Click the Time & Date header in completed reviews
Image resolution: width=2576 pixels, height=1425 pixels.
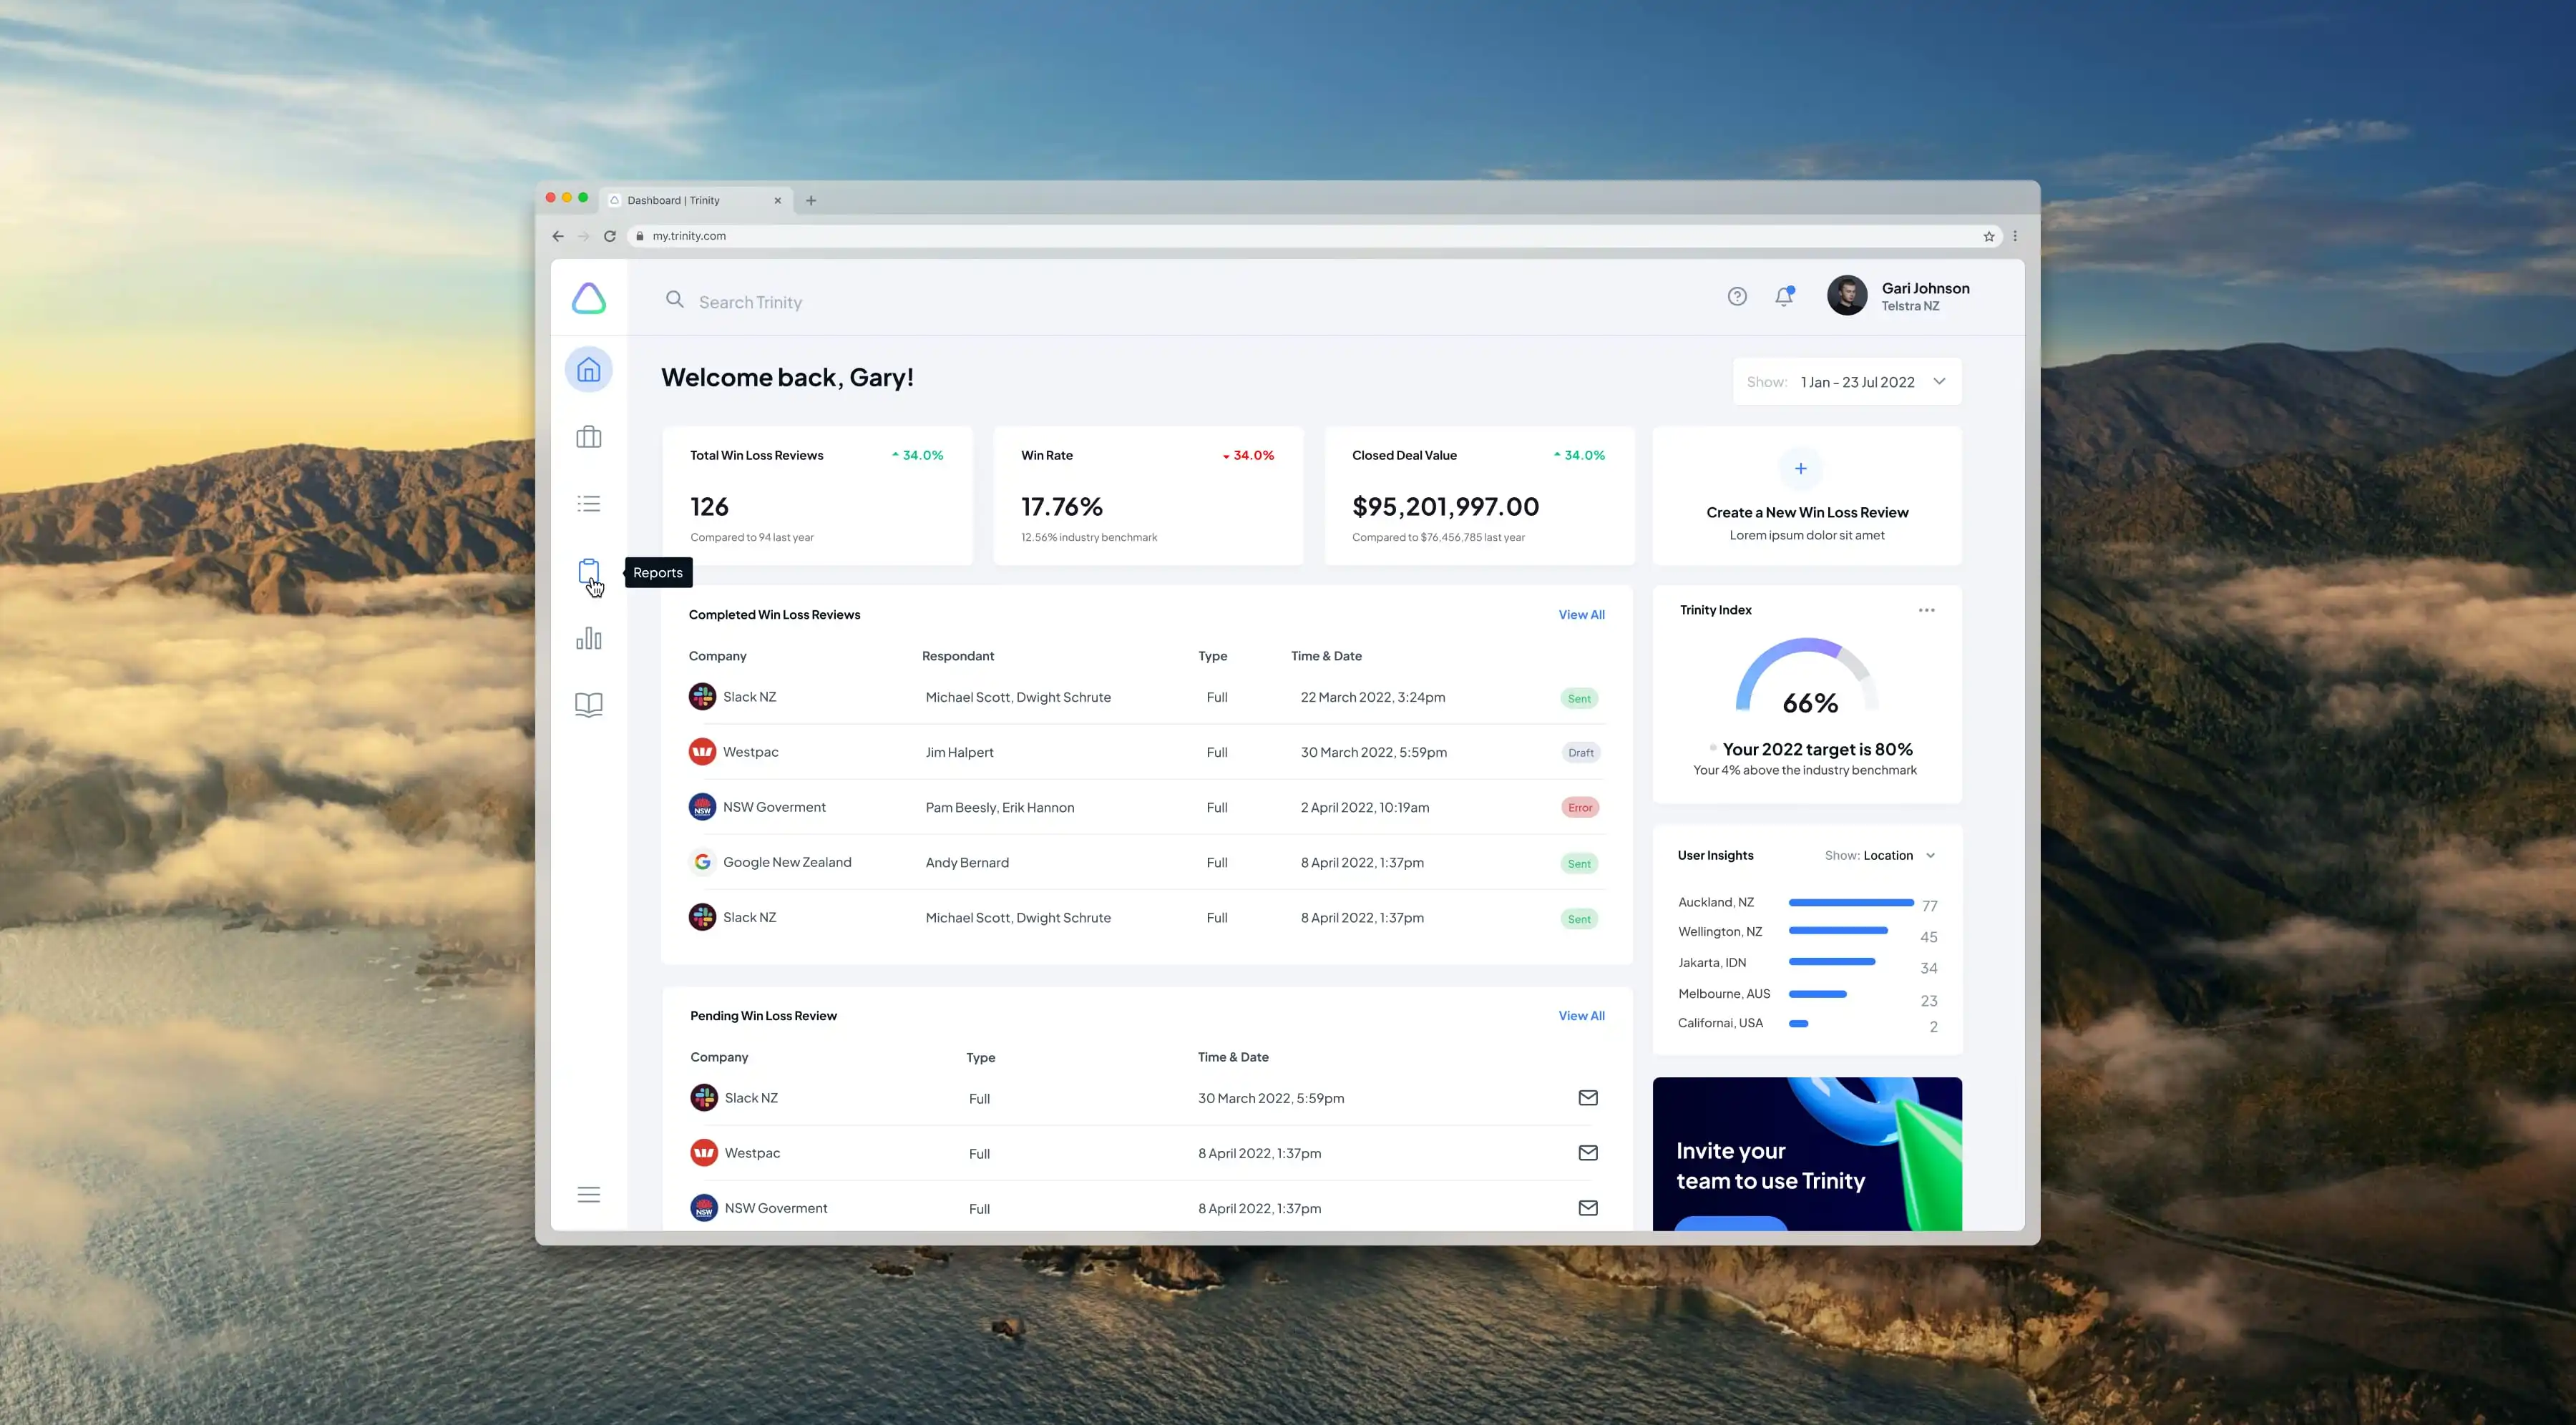point(1325,656)
